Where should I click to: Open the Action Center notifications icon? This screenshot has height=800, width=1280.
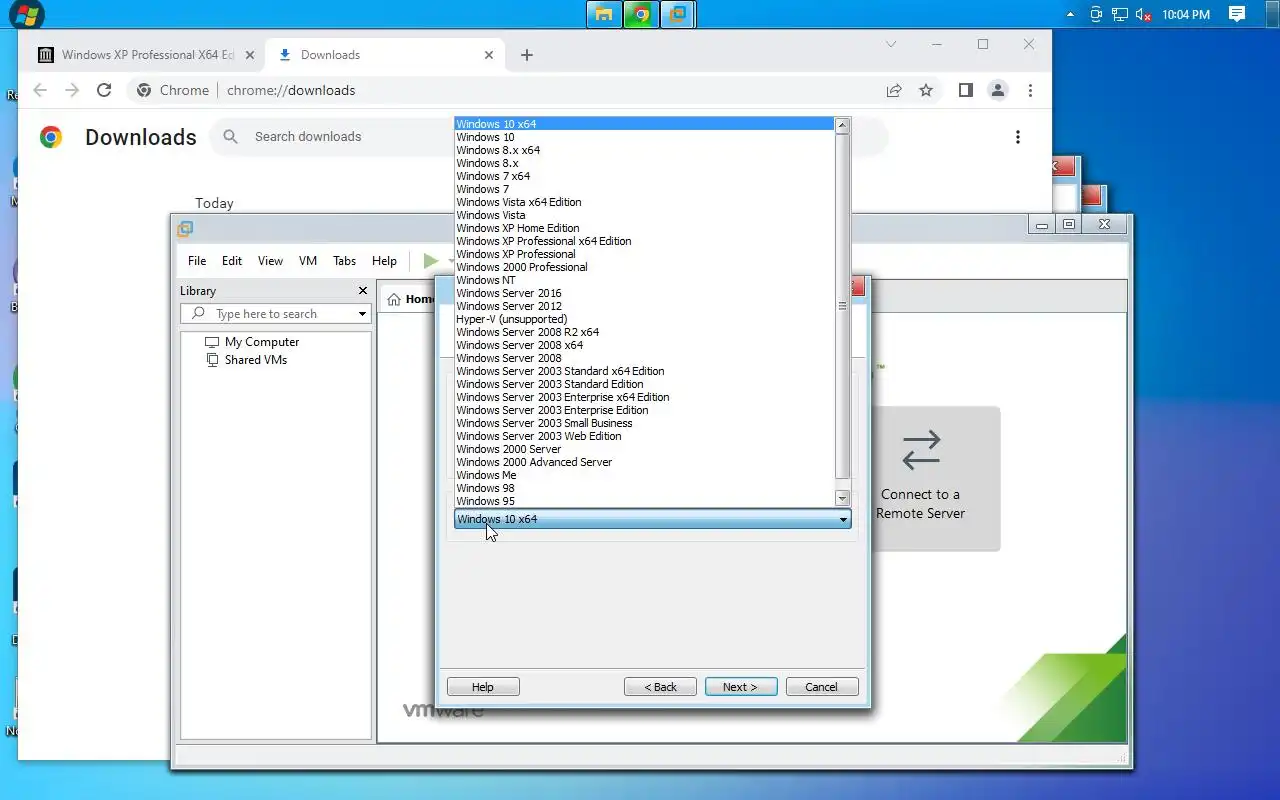(x=1237, y=14)
